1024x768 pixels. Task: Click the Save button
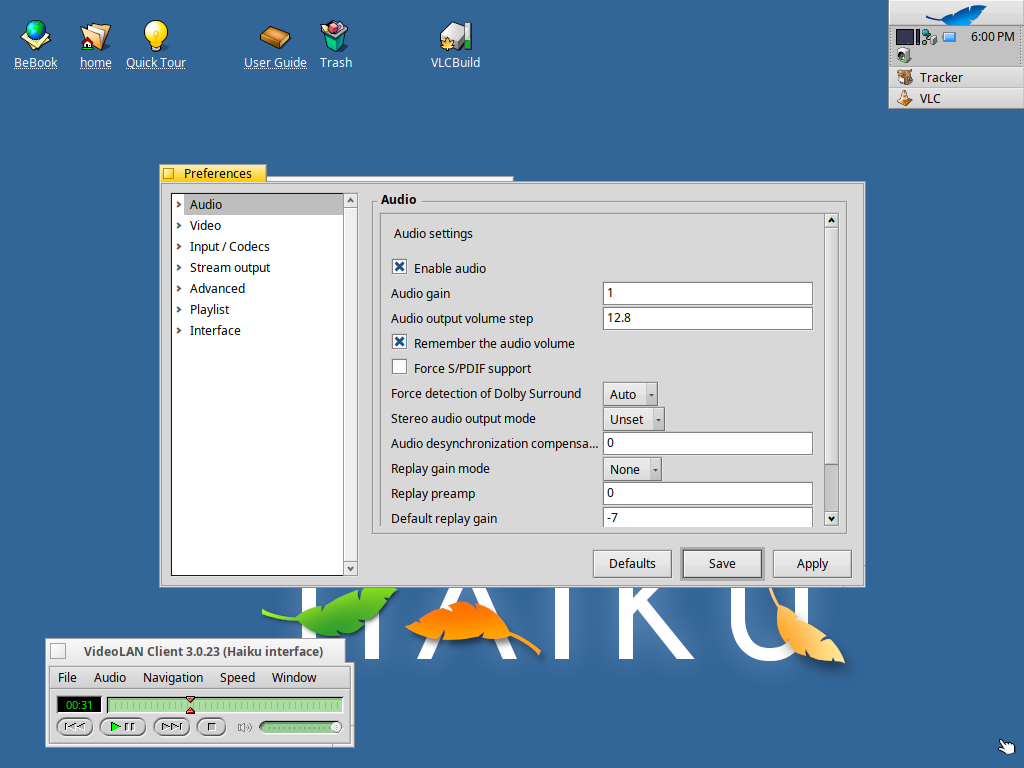(x=722, y=564)
